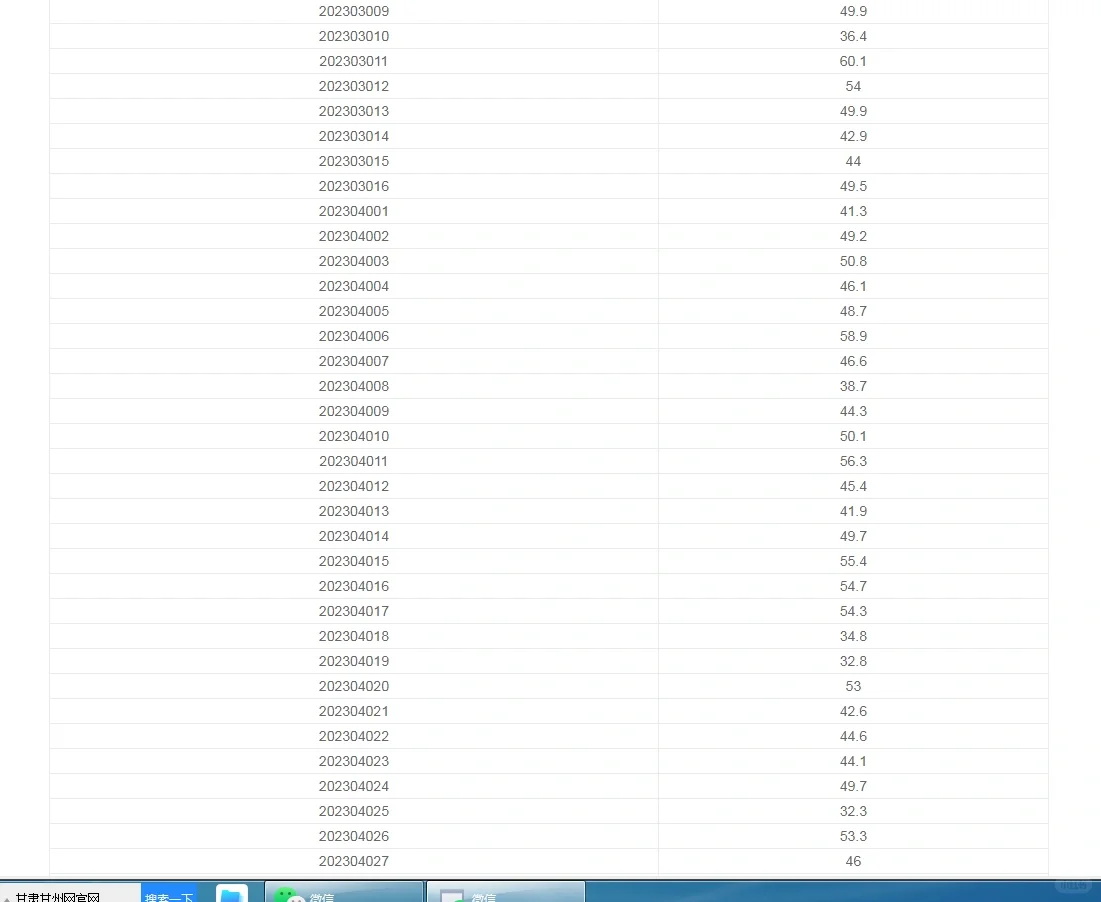
Task: Select the cell 202304005
Action: coord(354,311)
